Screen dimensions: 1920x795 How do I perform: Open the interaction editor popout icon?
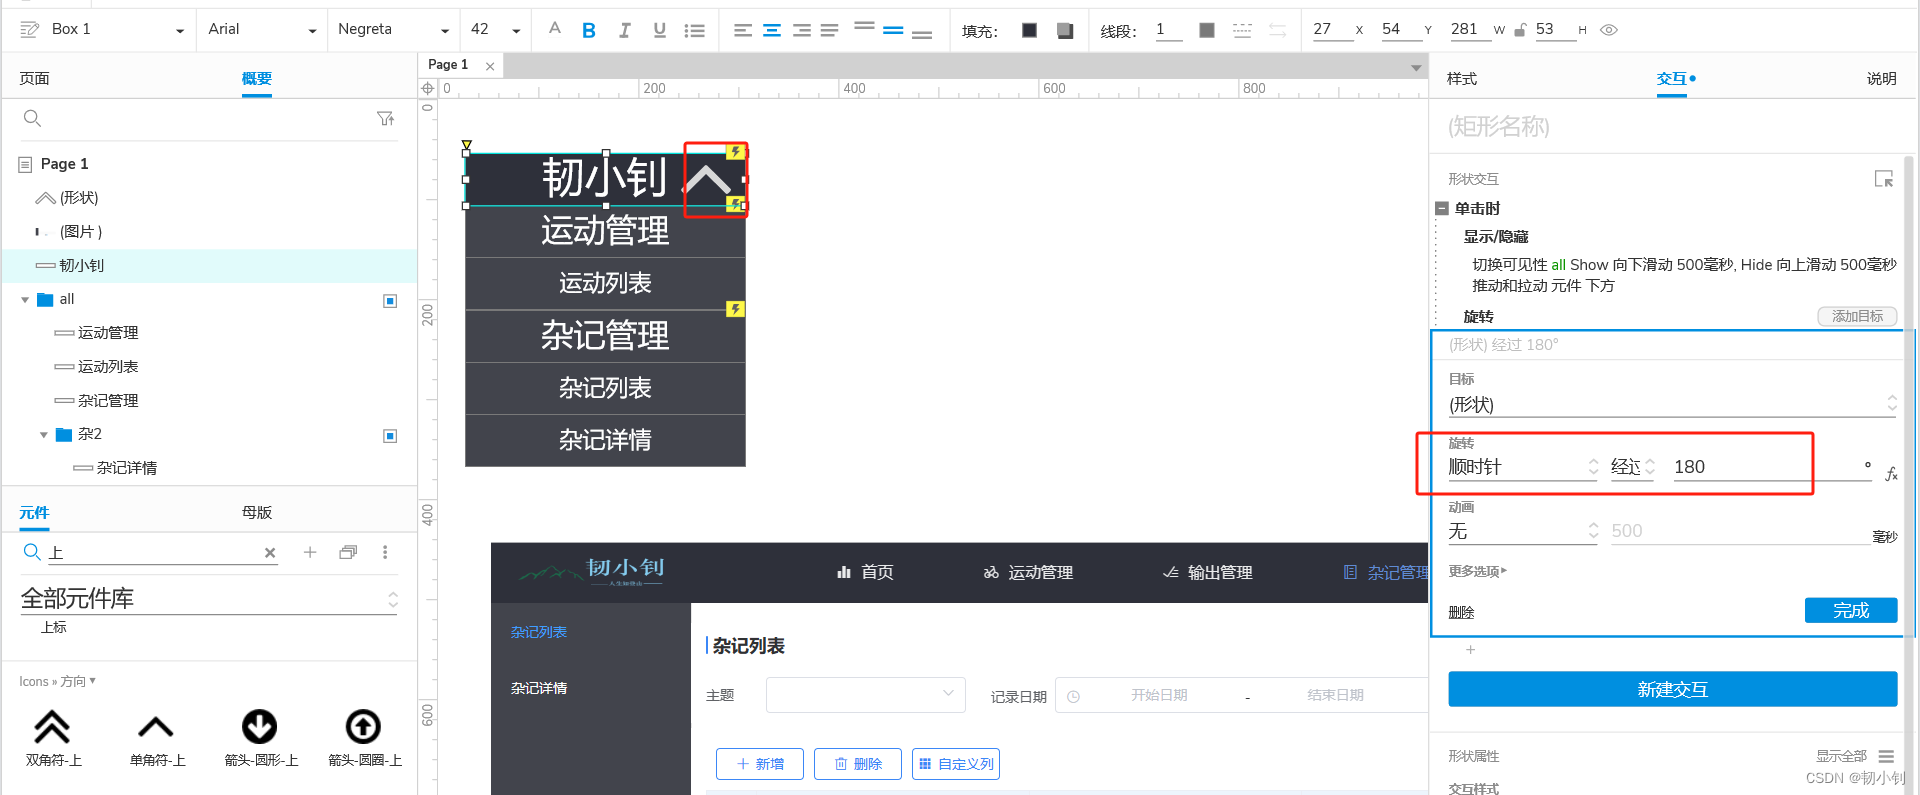click(x=1884, y=179)
